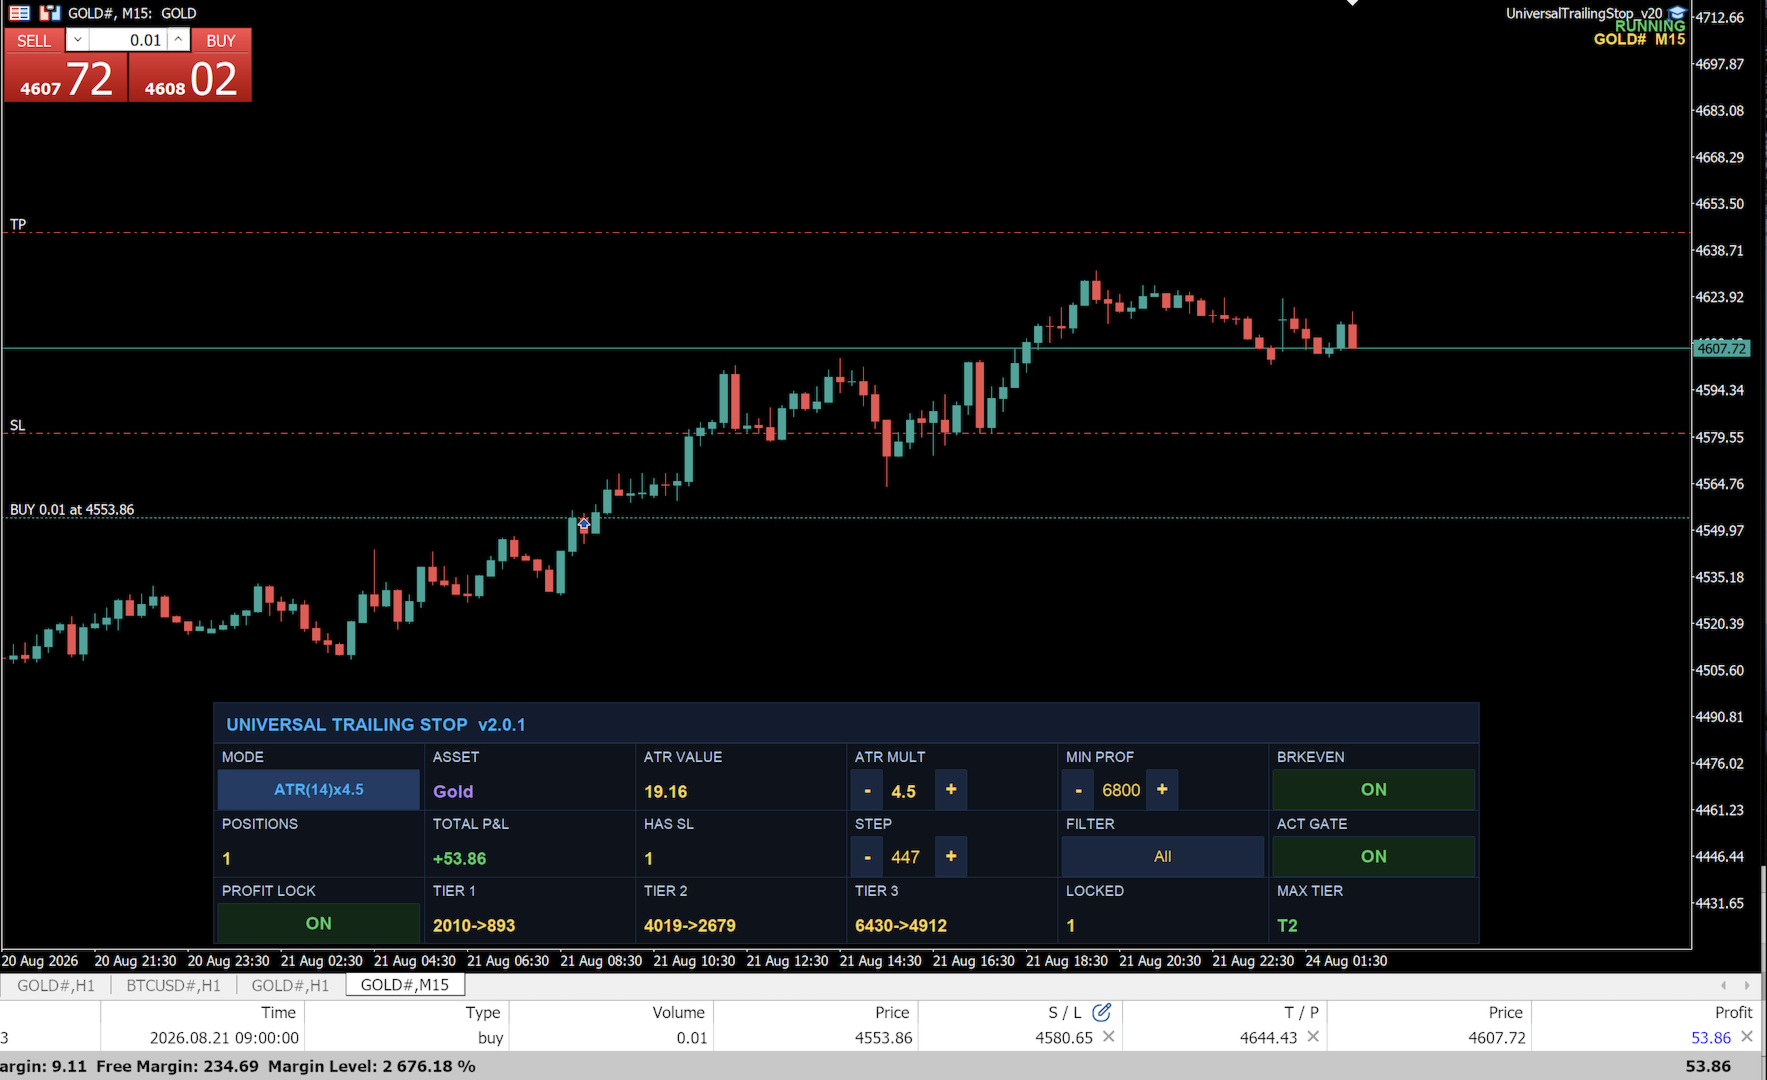Switch to BTCUSD#,H1 chart tab
This screenshot has height=1080, width=1767.
pyautogui.click(x=173, y=986)
